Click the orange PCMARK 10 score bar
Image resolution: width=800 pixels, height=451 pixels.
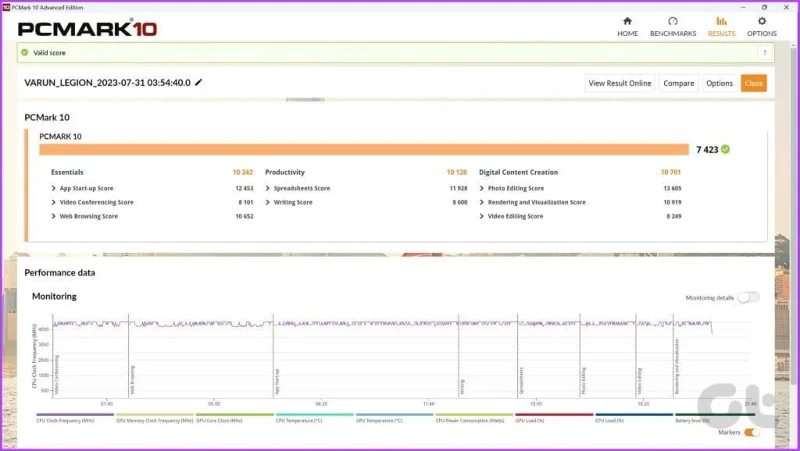tap(364, 149)
